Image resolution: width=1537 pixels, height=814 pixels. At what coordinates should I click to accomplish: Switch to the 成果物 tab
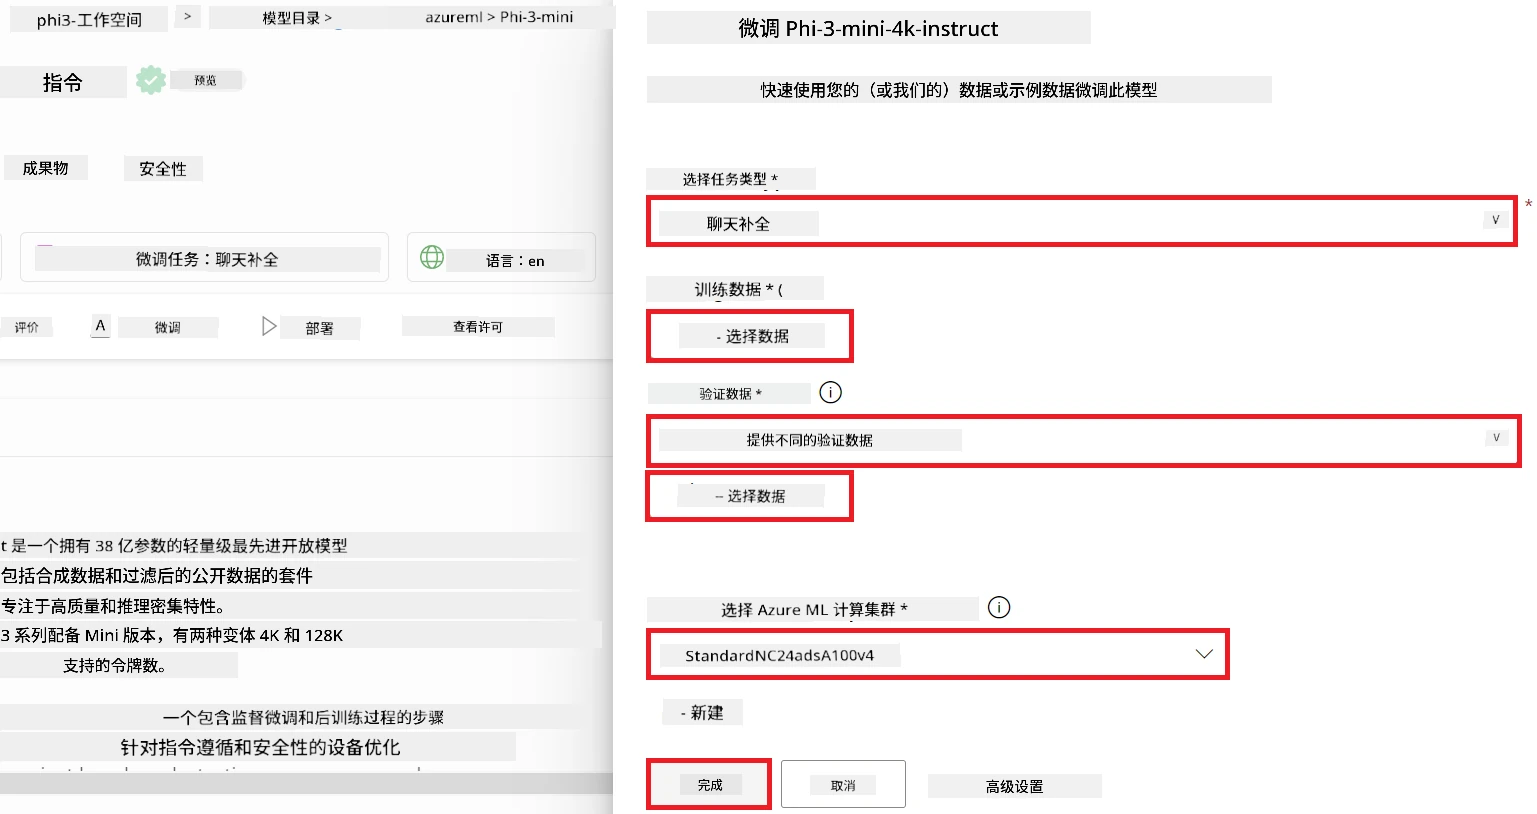[x=45, y=168]
